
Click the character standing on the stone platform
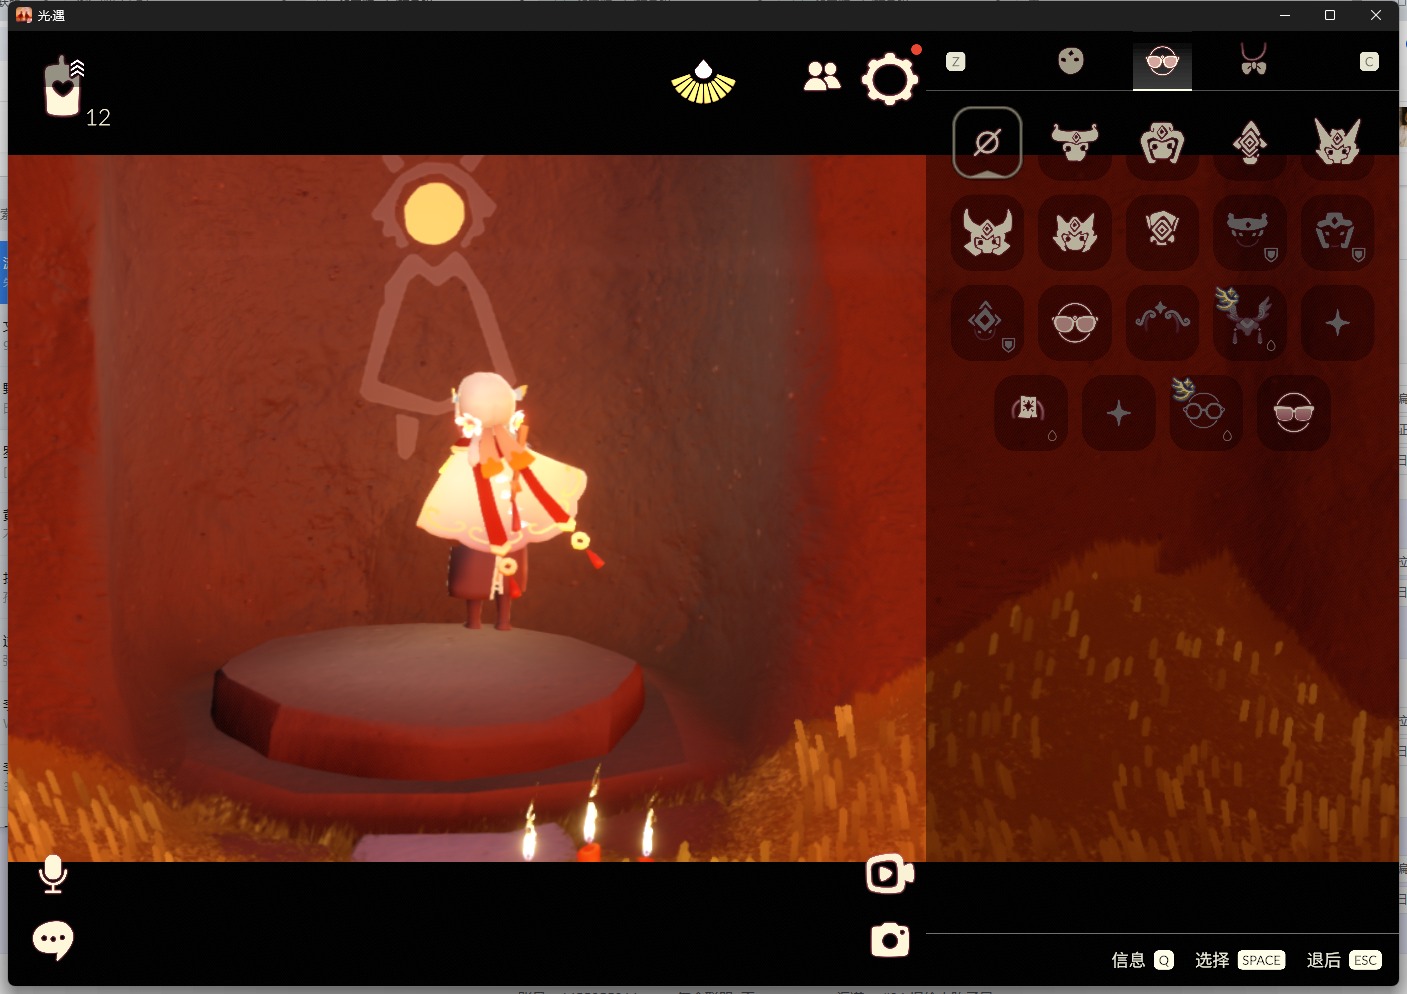[502, 500]
